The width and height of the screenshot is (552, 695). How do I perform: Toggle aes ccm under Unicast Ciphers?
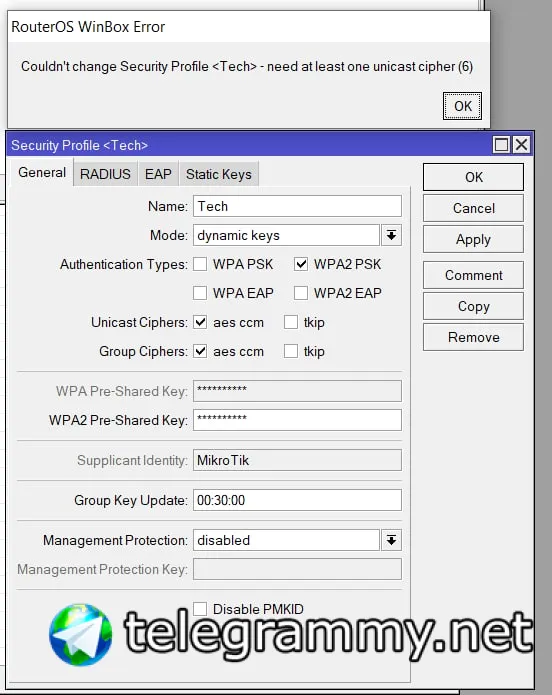[x=200, y=322]
